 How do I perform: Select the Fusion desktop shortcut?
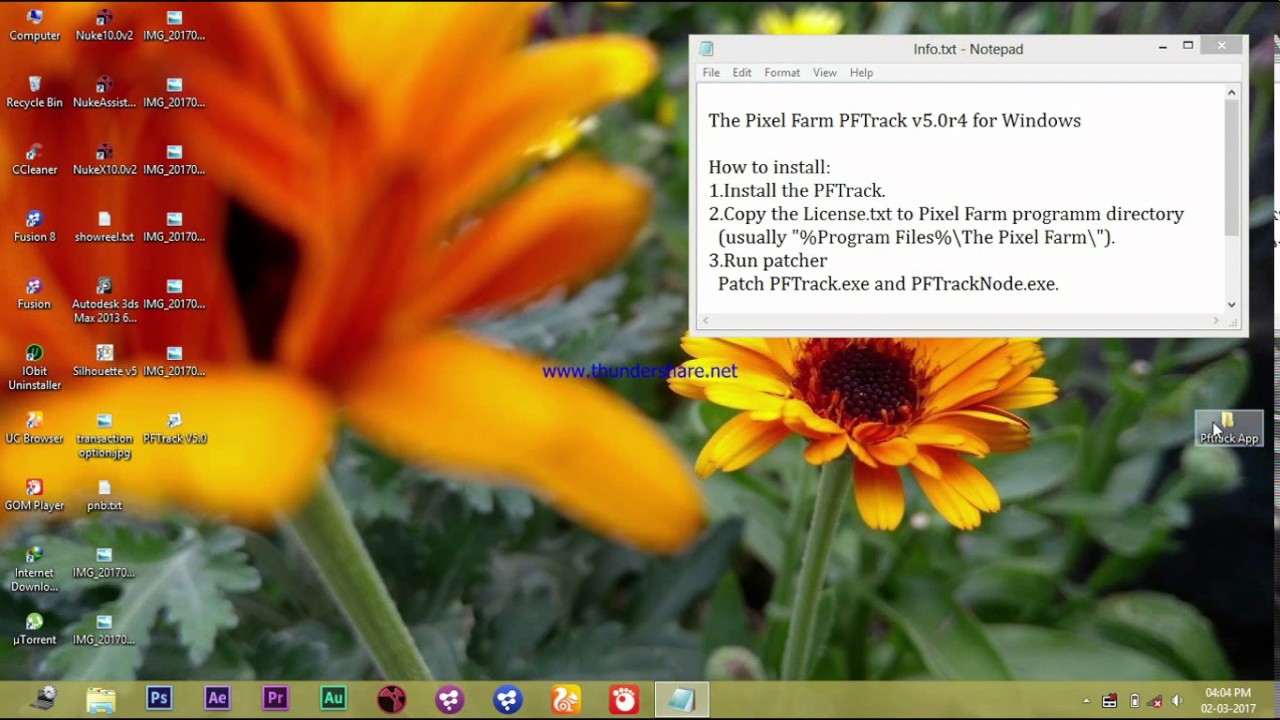point(34,294)
